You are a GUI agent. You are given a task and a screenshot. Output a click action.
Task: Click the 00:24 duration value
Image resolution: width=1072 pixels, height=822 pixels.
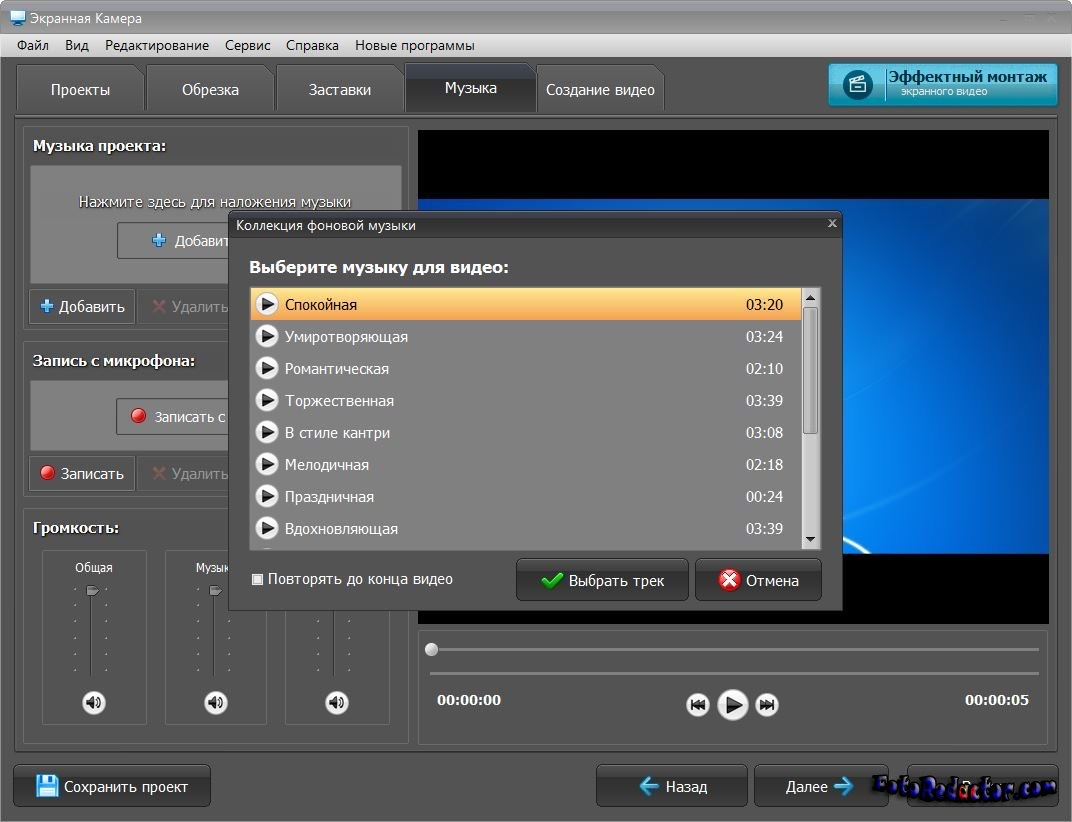764,496
